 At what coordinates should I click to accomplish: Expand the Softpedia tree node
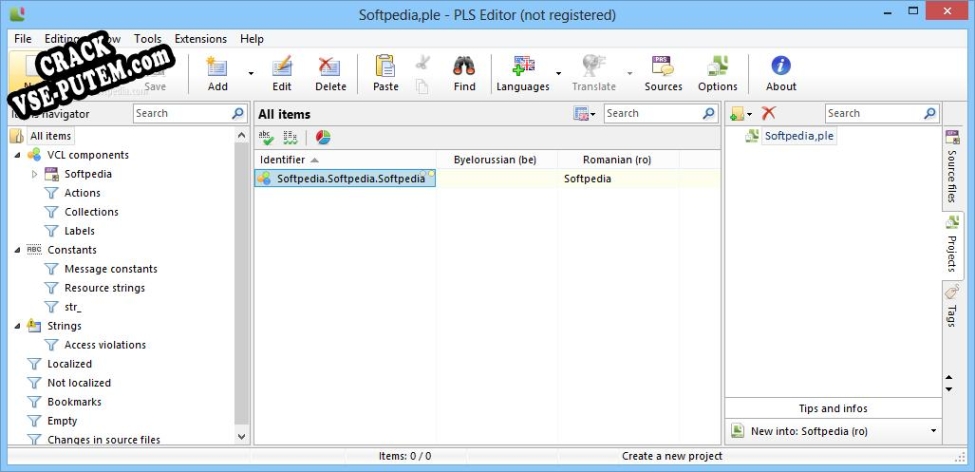tap(35, 174)
